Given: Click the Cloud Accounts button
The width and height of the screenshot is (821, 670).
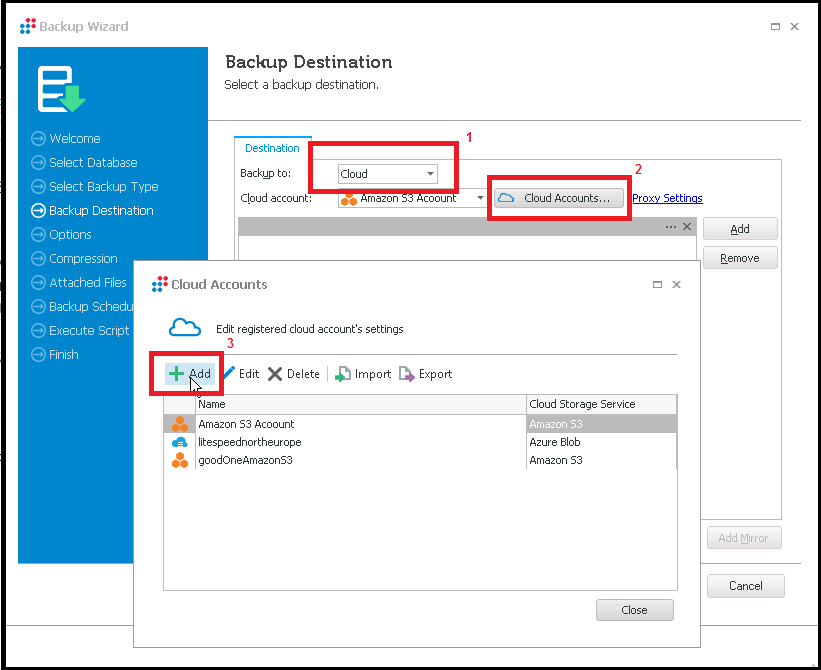Looking at the screenshot, I should point(558,198).
